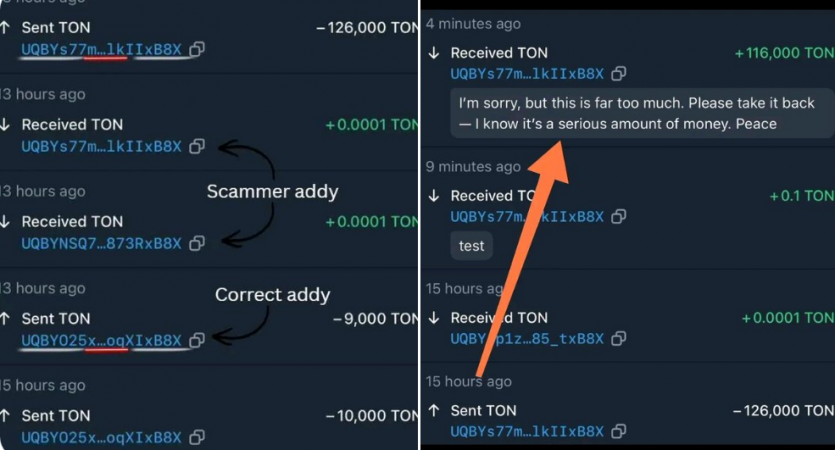Copy address of the -126,000 TON transaction on left

point(197,50)
